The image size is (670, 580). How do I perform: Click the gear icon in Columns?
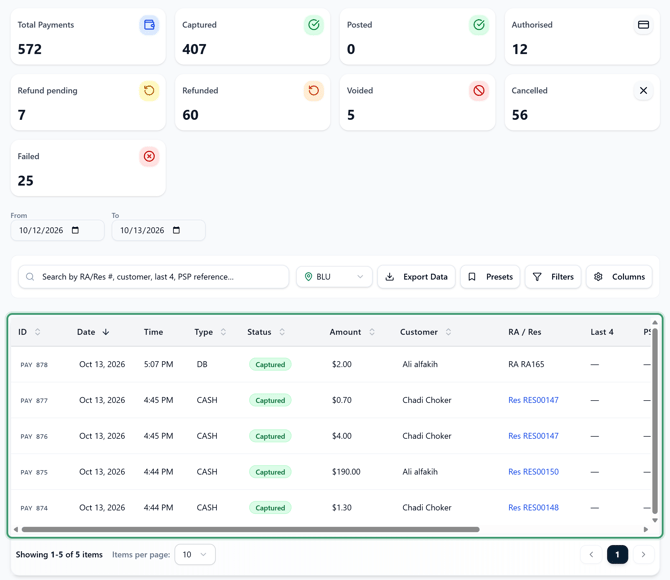(x=598, y=277)
